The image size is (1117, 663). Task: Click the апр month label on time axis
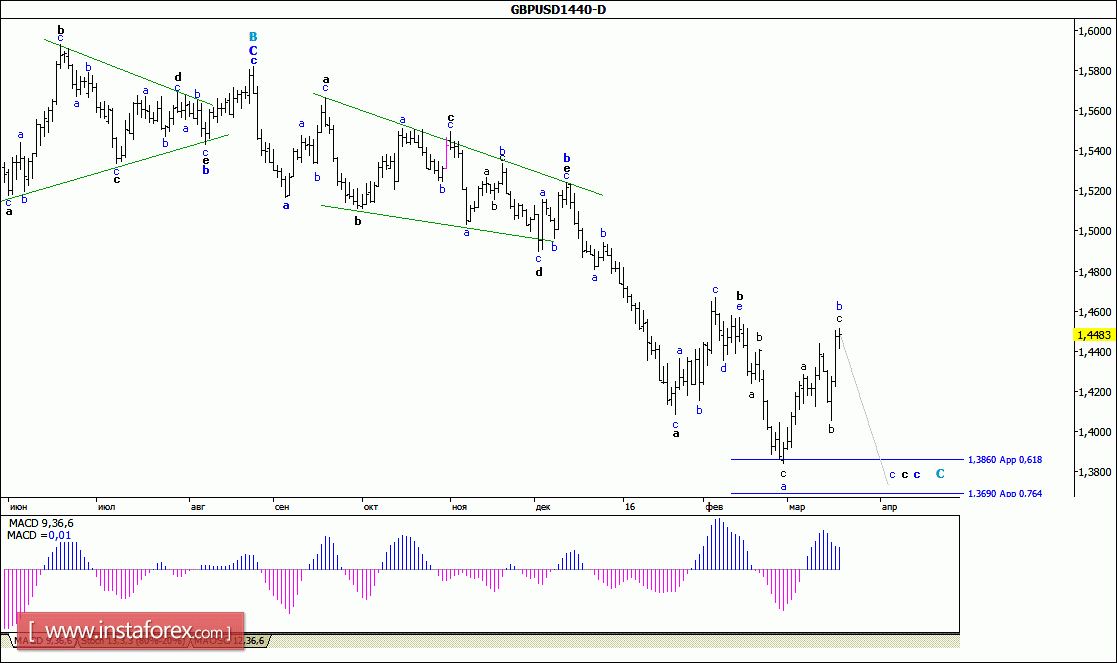(890, 507)
